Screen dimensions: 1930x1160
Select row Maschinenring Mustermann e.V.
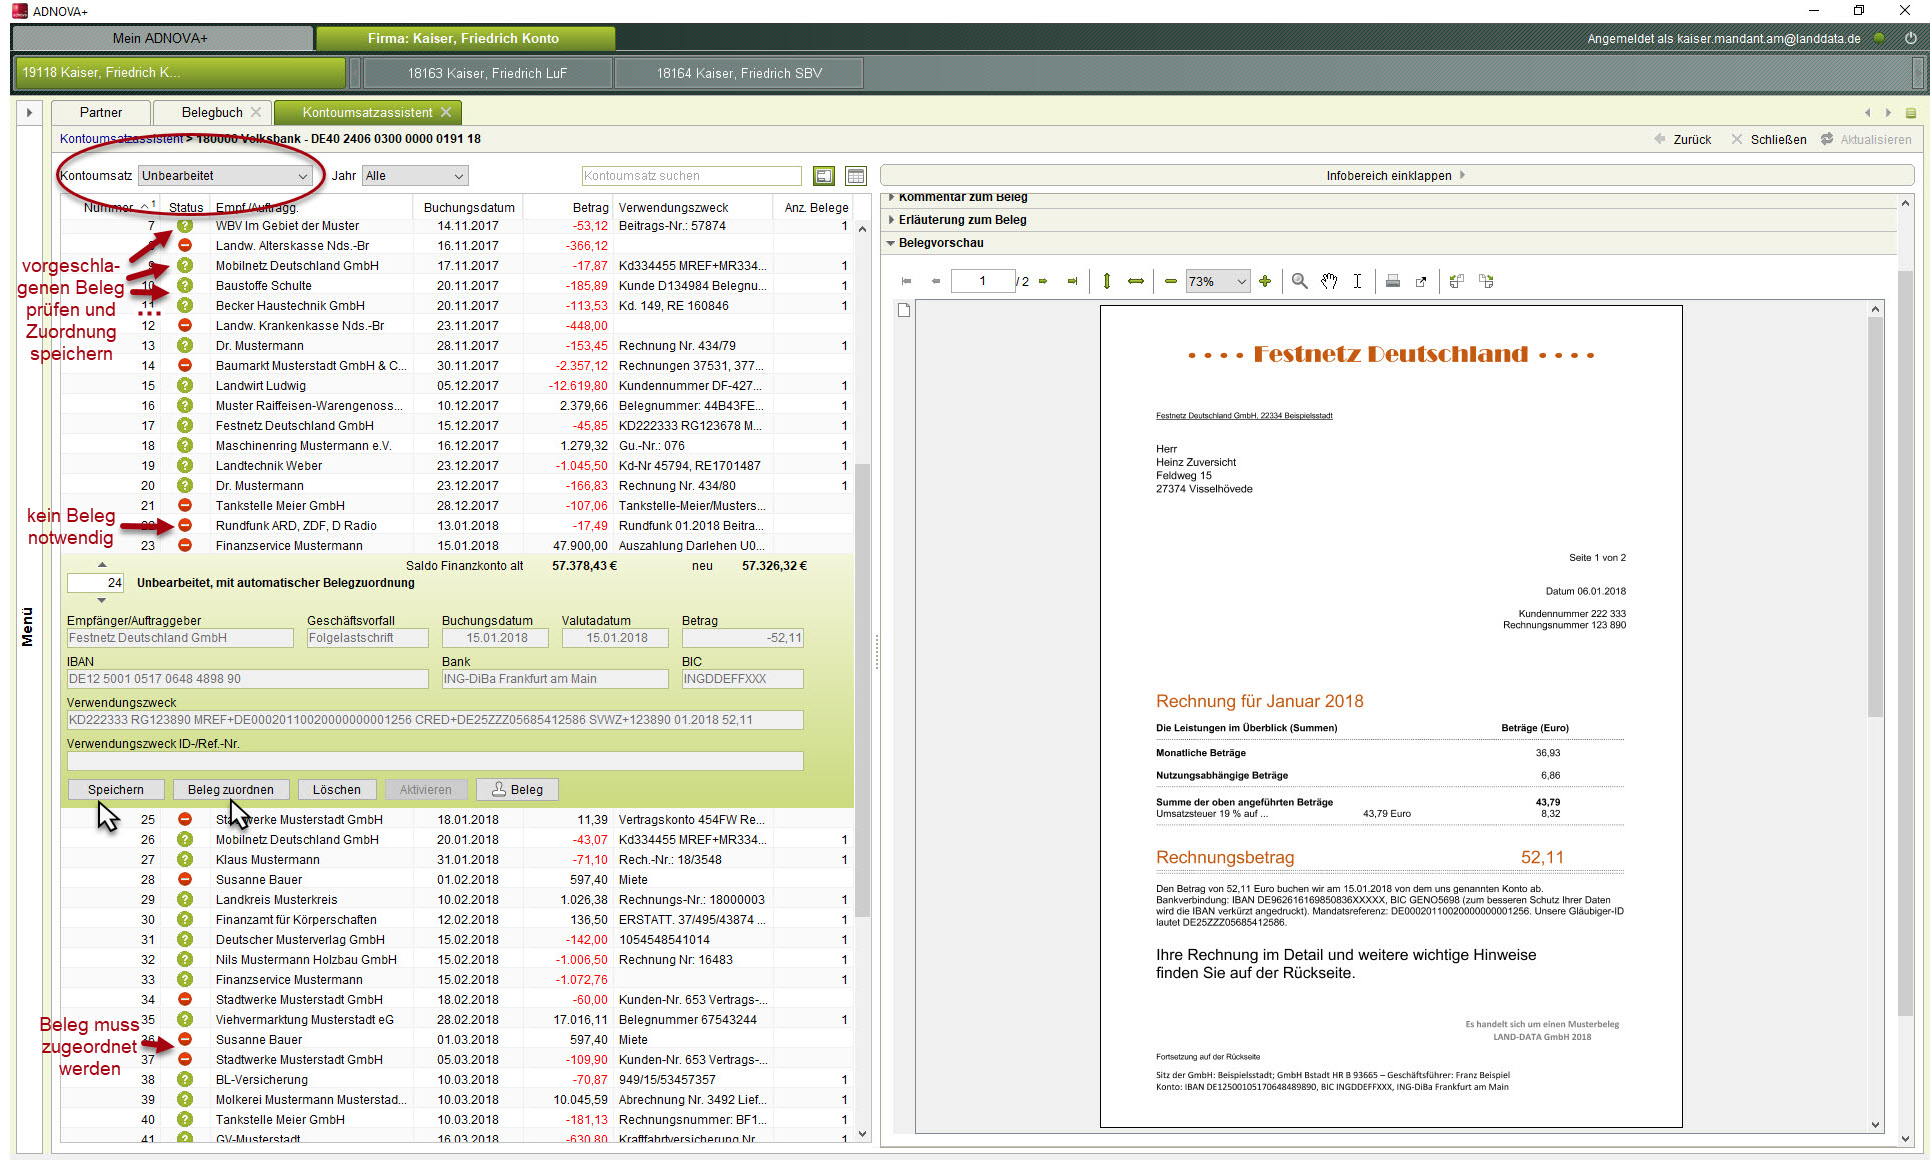pyautogui.click(x=457, y=445)
